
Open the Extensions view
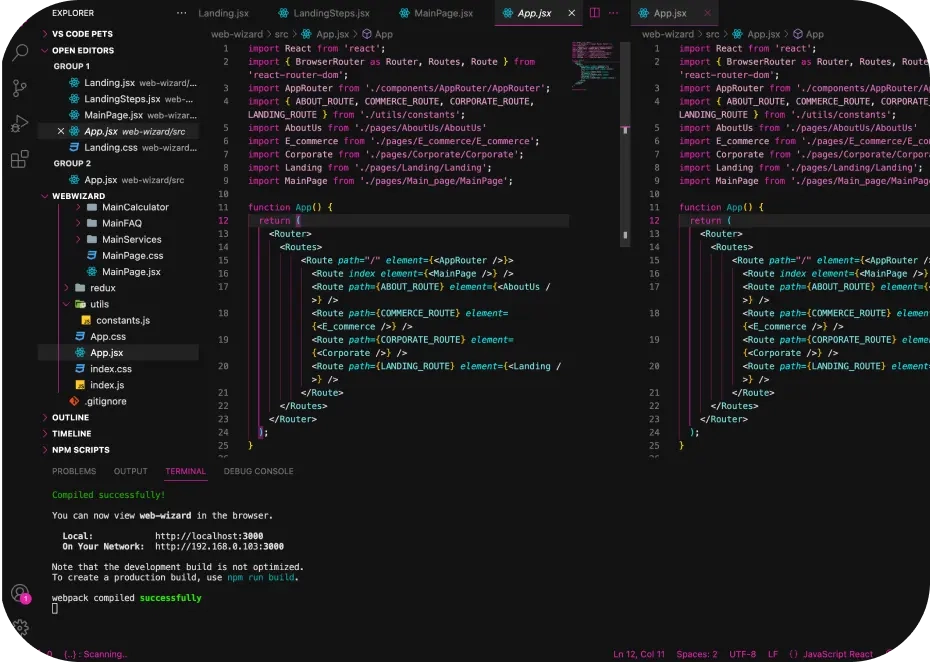(x=19, y=160)
